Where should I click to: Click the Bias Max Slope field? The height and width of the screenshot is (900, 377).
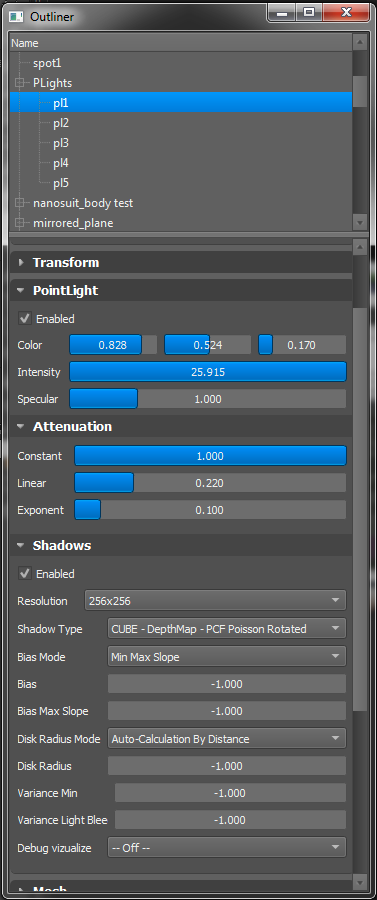click(x=227, y=711)
